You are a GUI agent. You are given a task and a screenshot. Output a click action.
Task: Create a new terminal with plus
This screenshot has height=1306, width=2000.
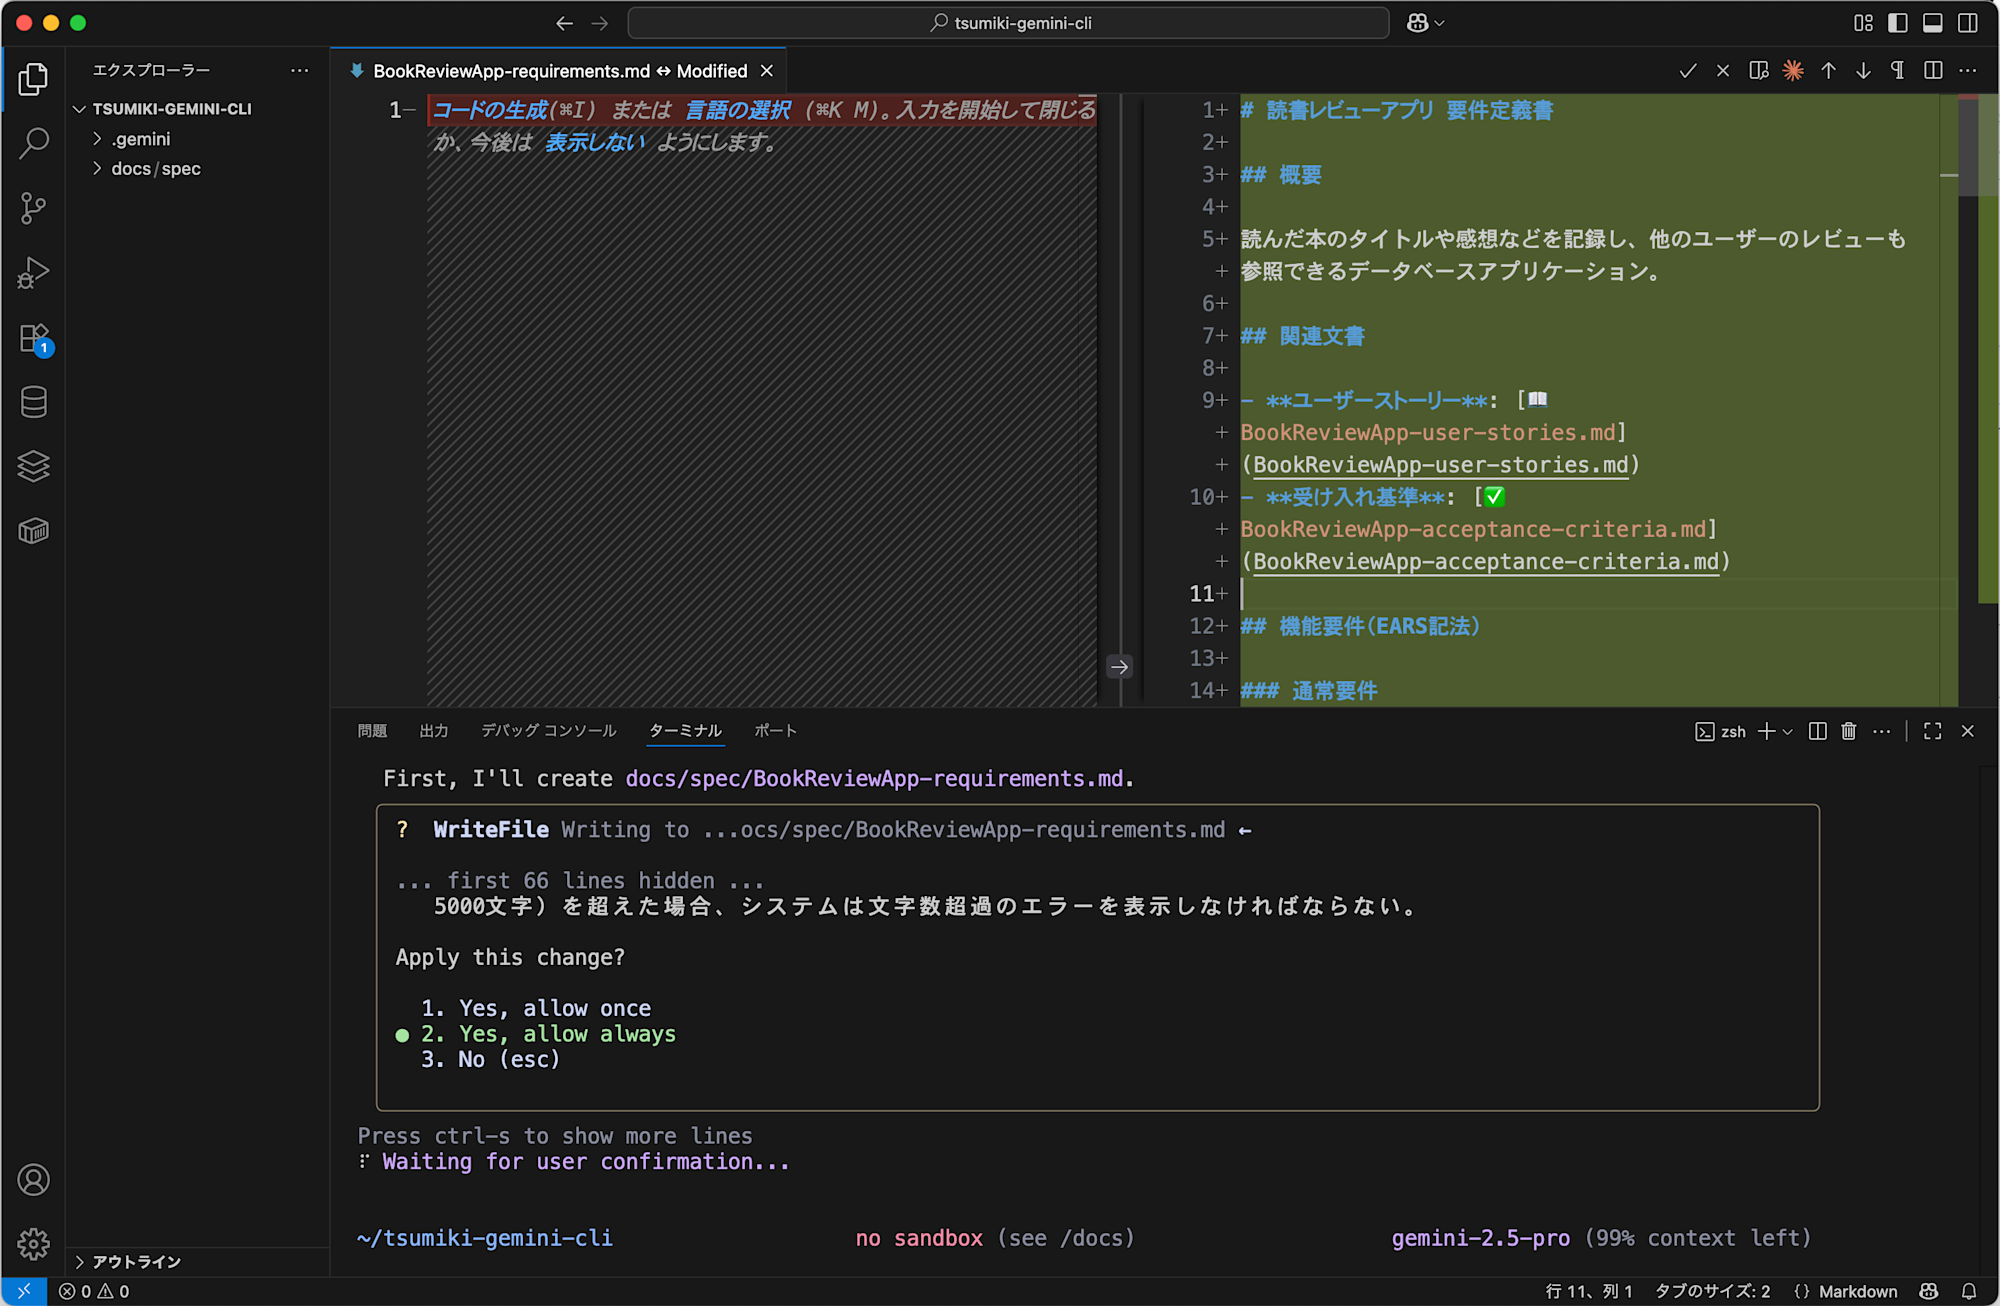1766,732
